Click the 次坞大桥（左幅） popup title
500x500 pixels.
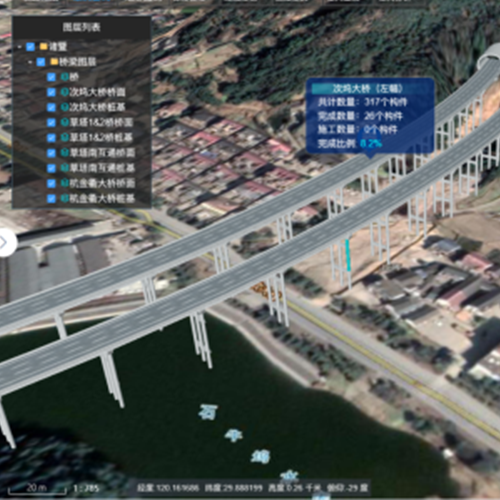(x=368, y=88)
